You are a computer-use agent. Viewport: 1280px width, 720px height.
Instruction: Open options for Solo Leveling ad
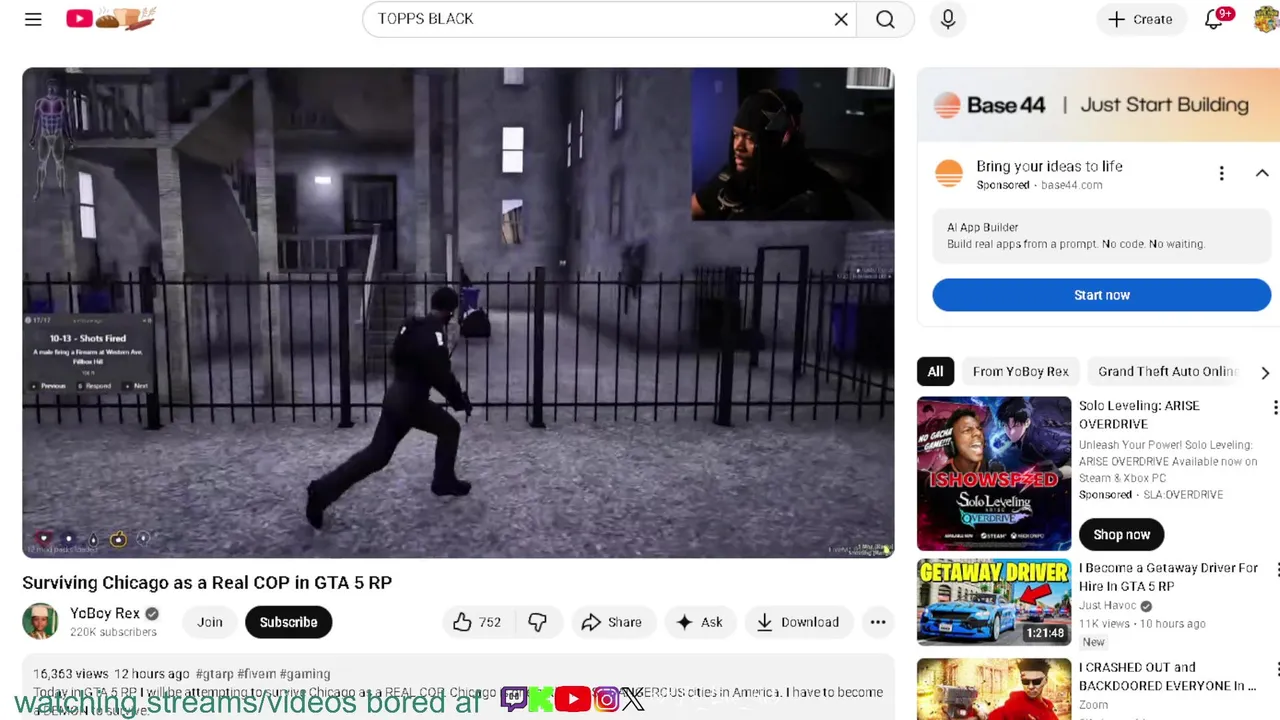[1275, 407]
